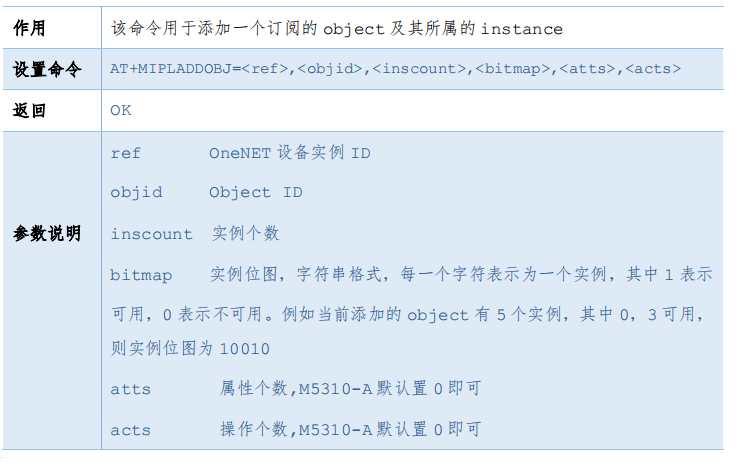Click the inscount parameter name in 参数说明
741x470 pixels.
[x=151, y=234]
